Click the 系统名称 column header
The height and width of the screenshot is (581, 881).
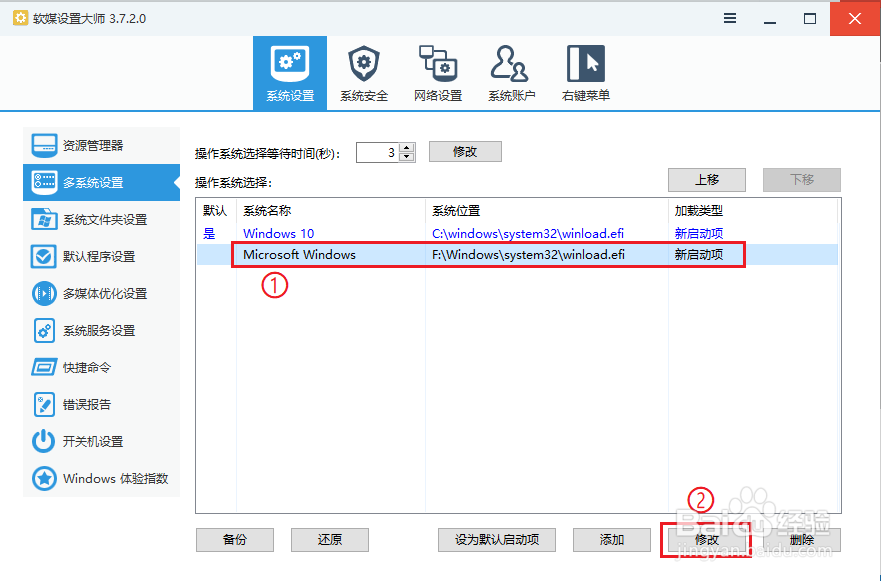pos(331,211)
